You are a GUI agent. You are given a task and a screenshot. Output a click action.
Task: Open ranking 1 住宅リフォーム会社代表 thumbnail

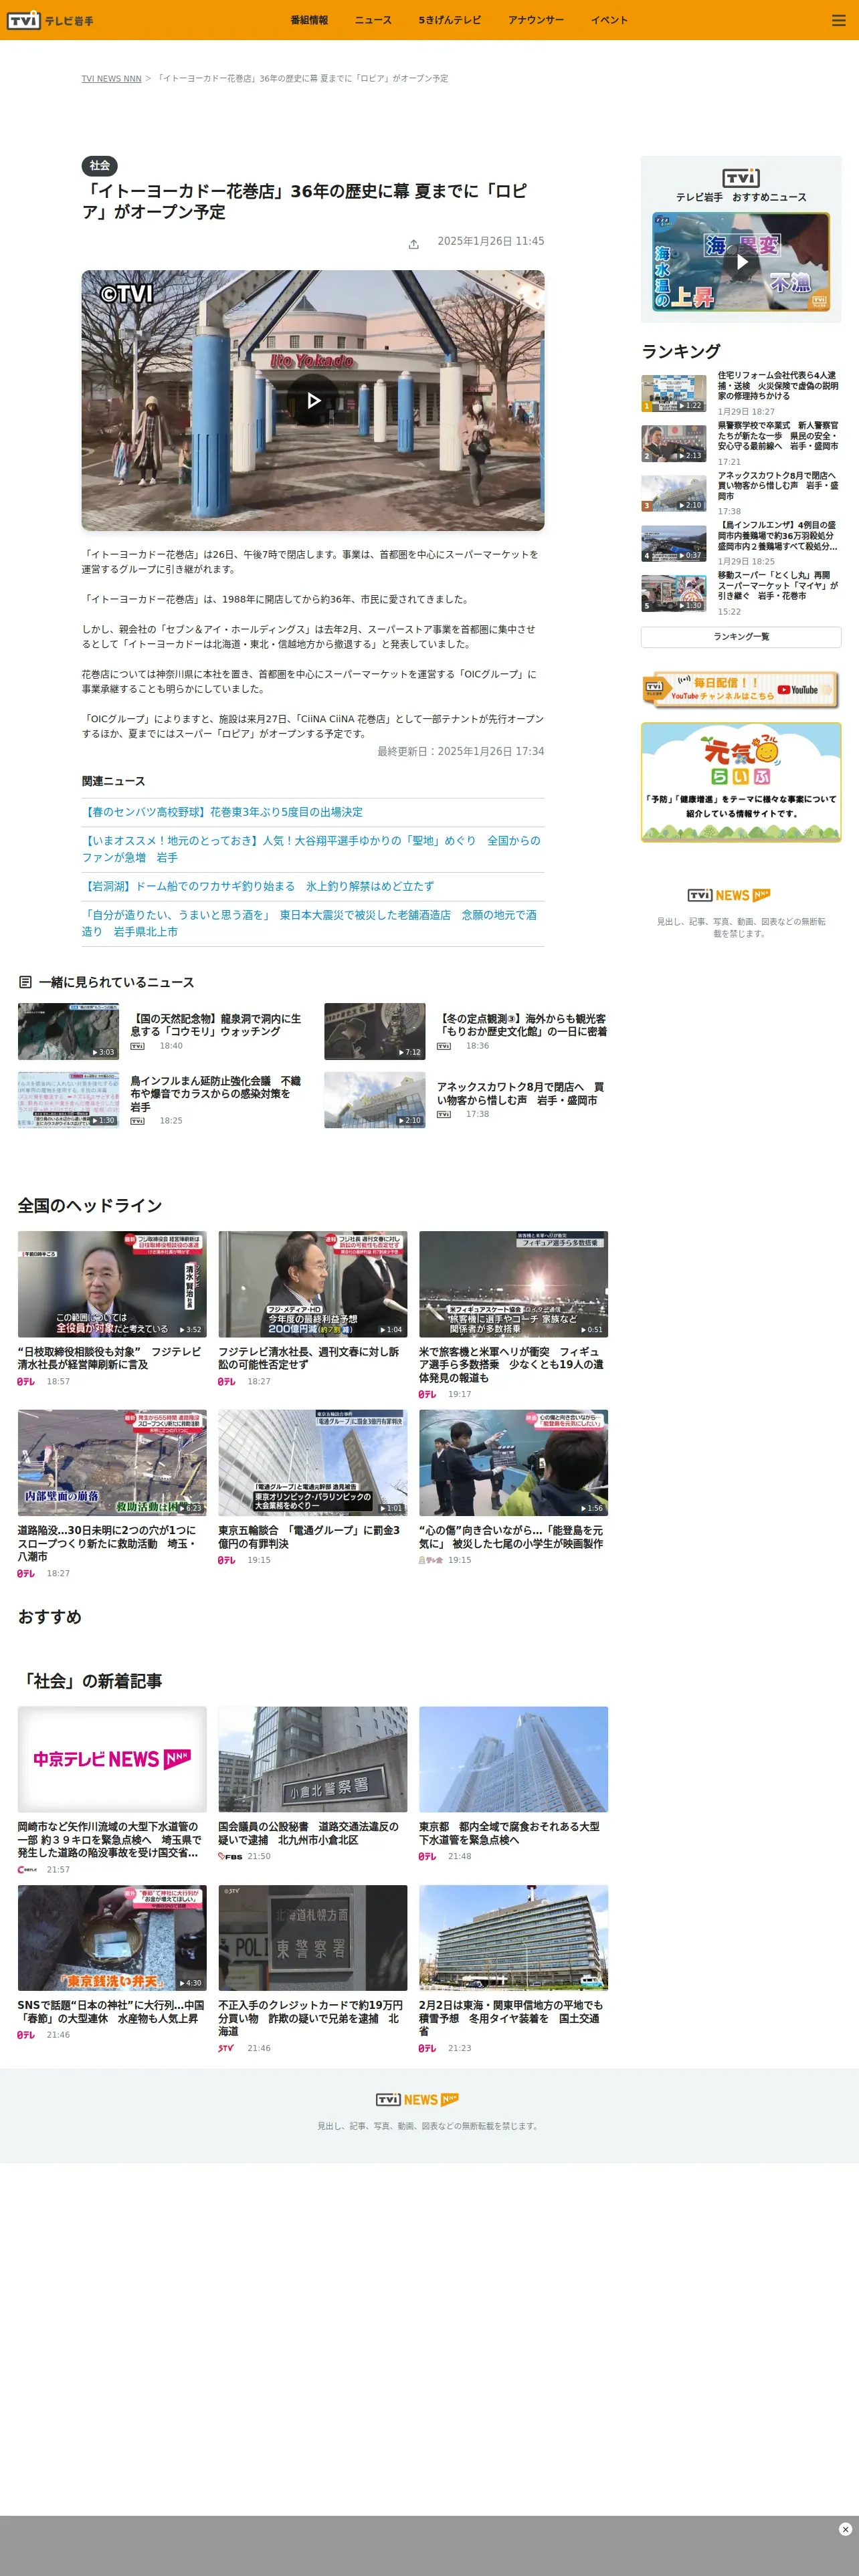(674, 393)
